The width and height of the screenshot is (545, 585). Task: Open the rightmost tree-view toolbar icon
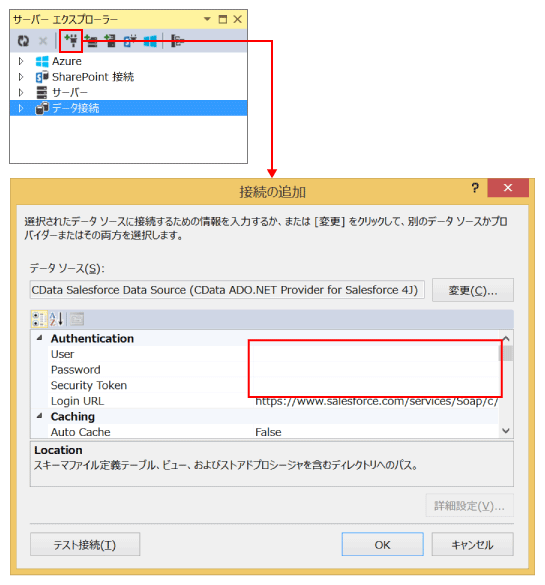(177, 41)
